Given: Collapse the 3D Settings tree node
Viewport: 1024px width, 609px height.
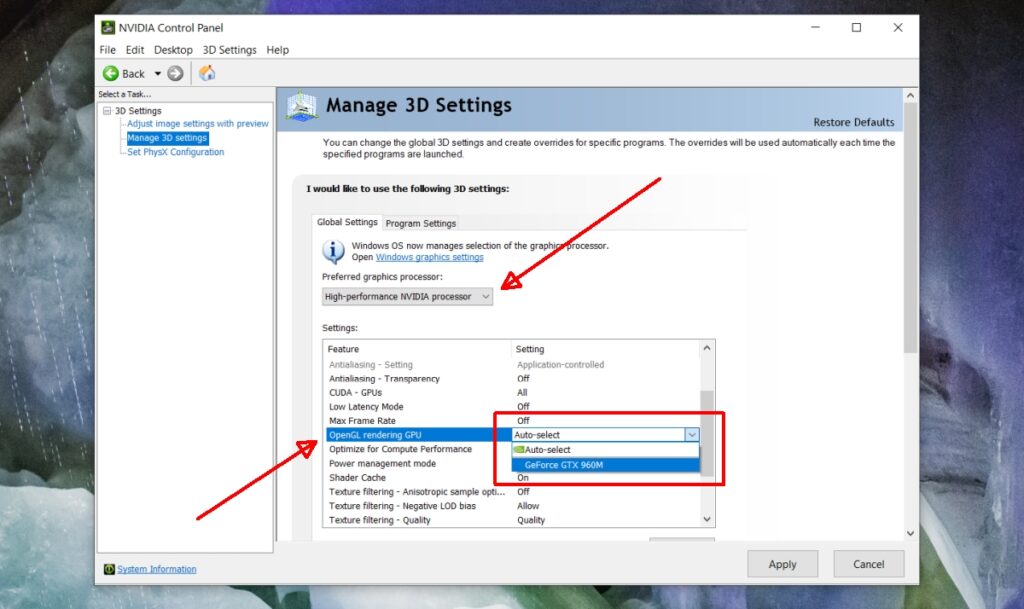Looking at the screenshot, I should pyautogui.click(x=106, y=110).
